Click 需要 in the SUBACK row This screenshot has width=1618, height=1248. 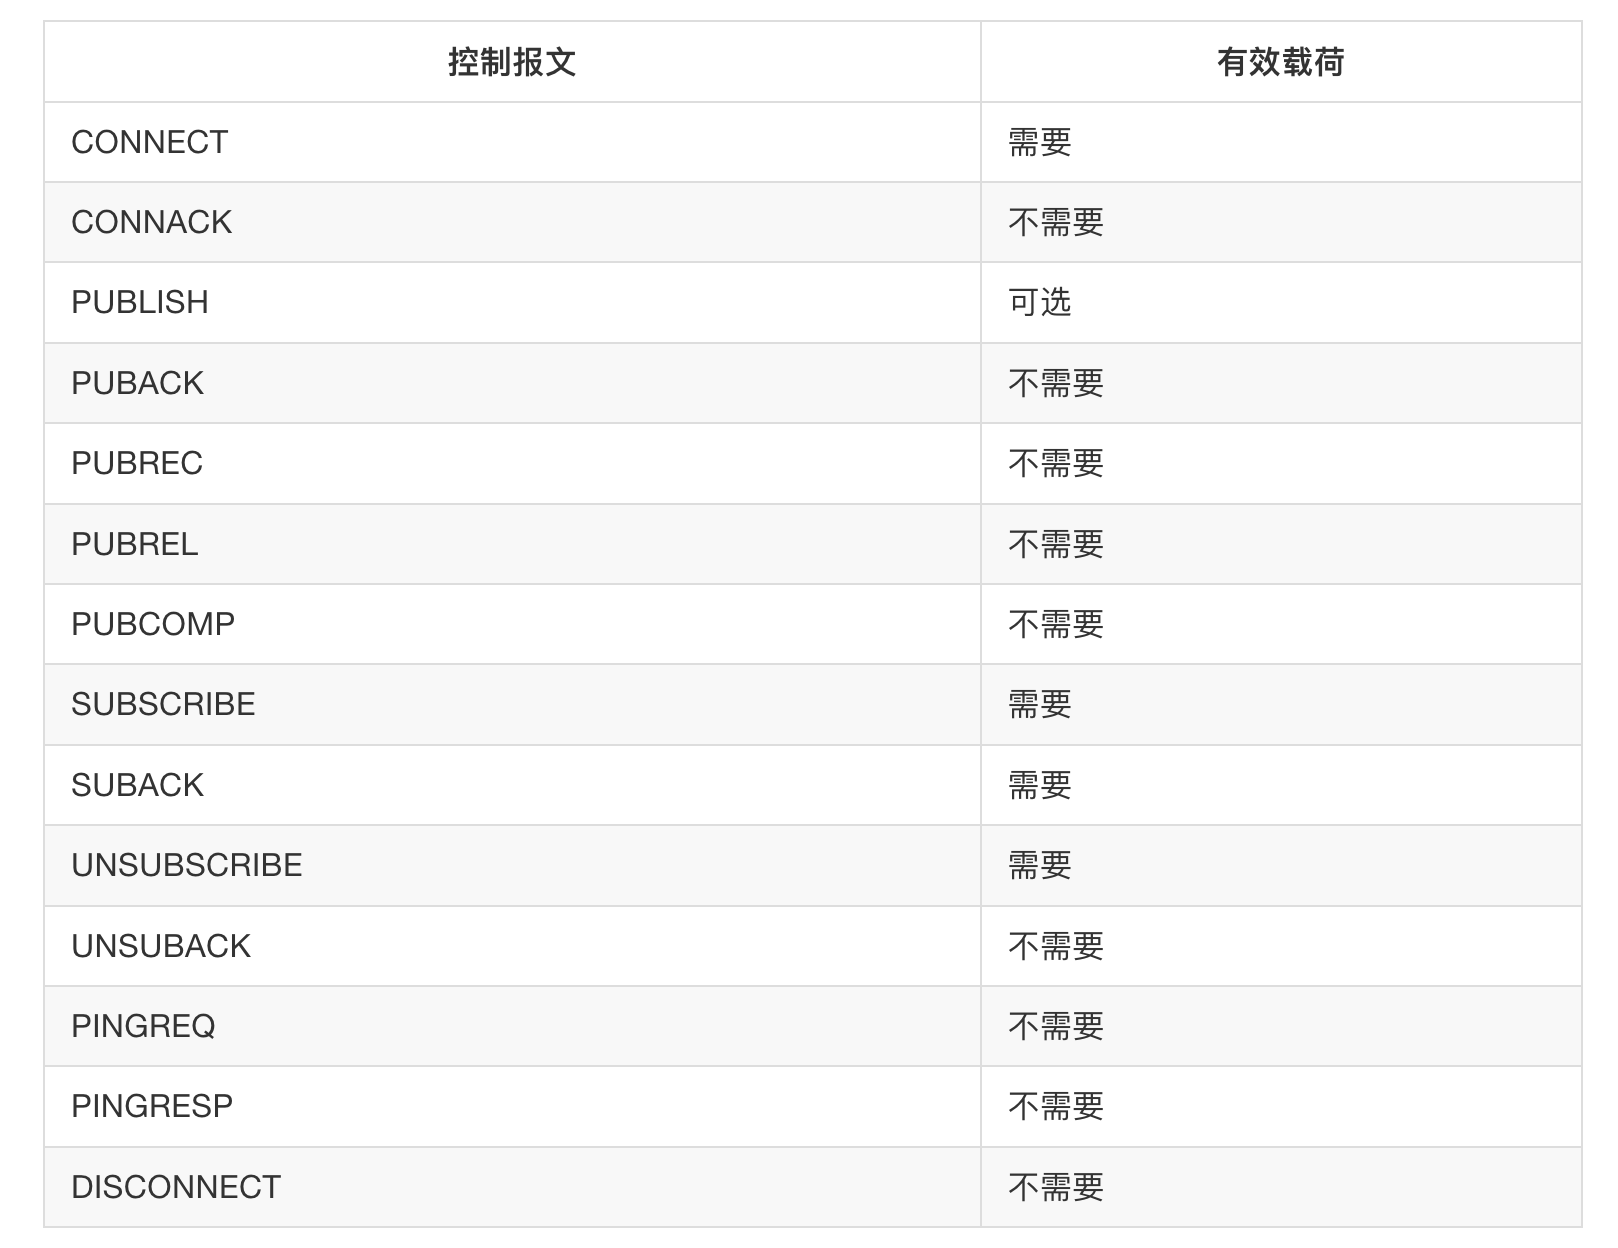(1040, 785)
